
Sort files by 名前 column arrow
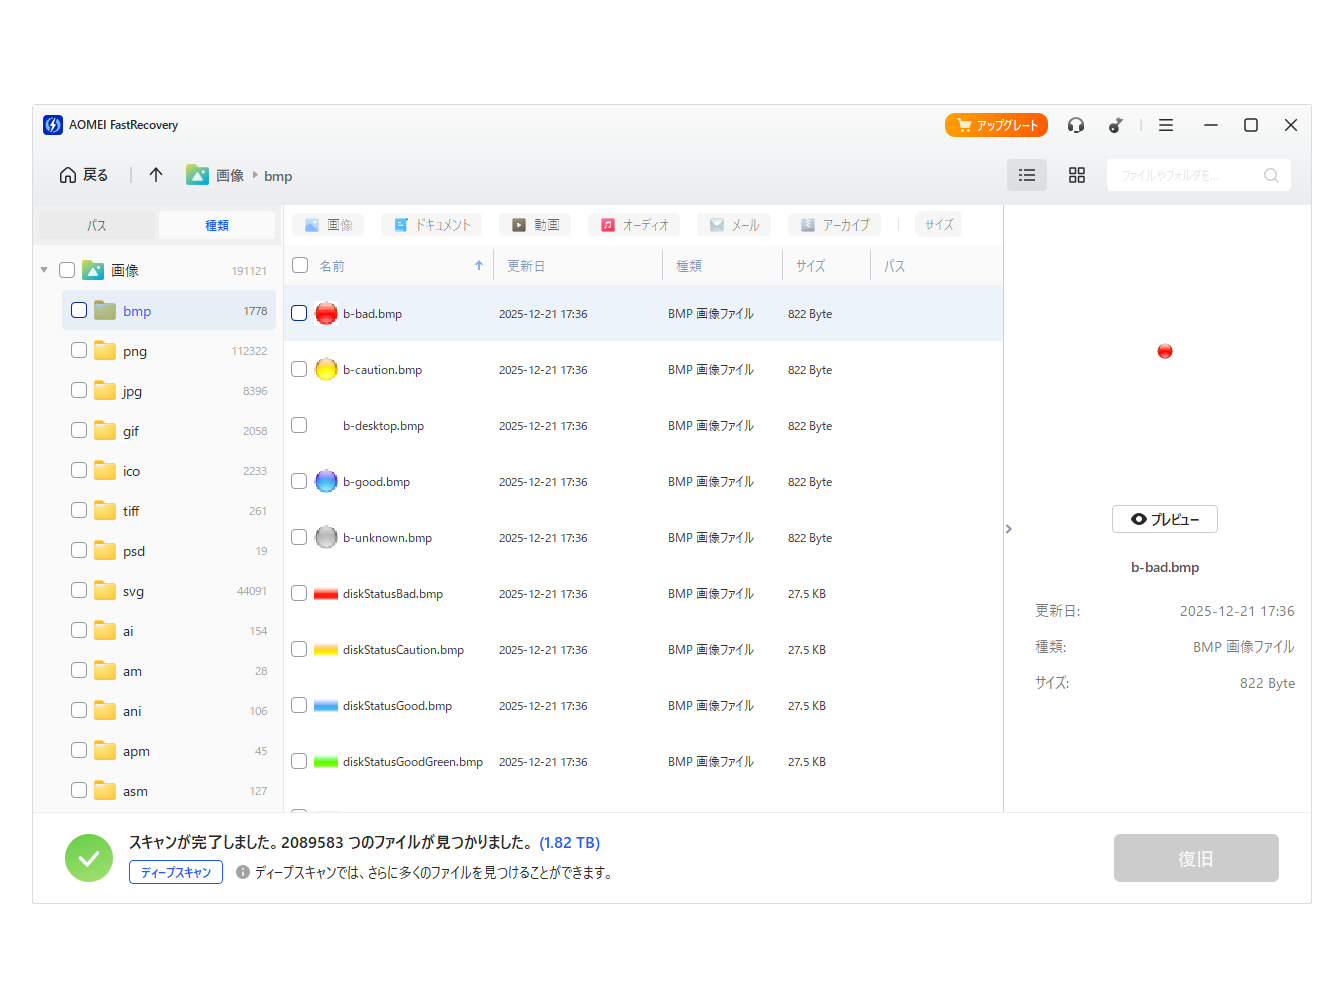tap(479, 265)
